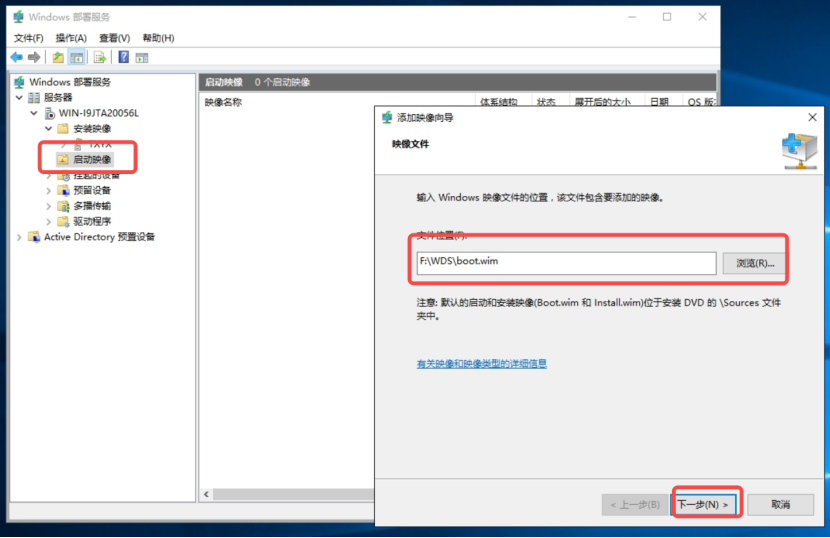
Task: Click the blue Back arrow in the toolbar
Action: pos(16,57)
